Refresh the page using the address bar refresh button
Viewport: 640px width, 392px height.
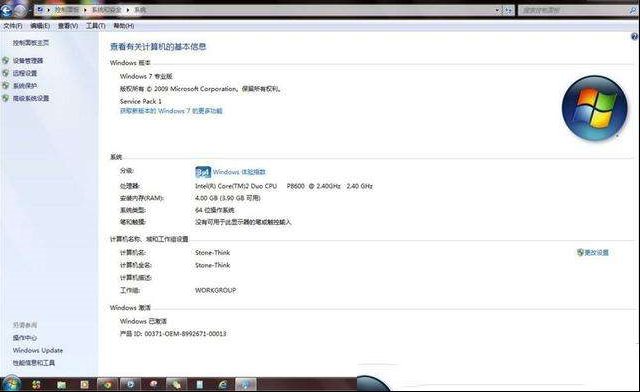pos(508,10)
